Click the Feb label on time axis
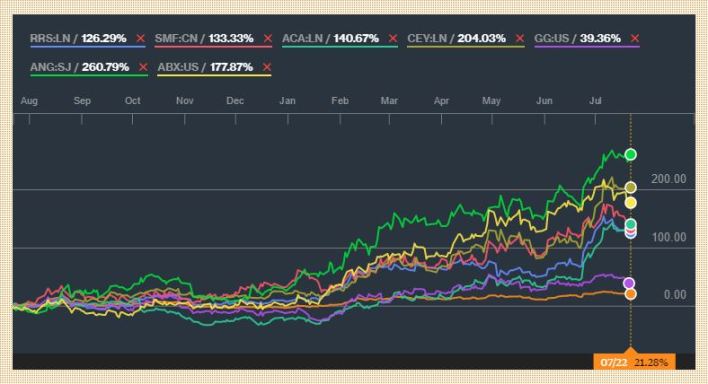The height and width of the screenshot is (384, 708). click(340, 101)
